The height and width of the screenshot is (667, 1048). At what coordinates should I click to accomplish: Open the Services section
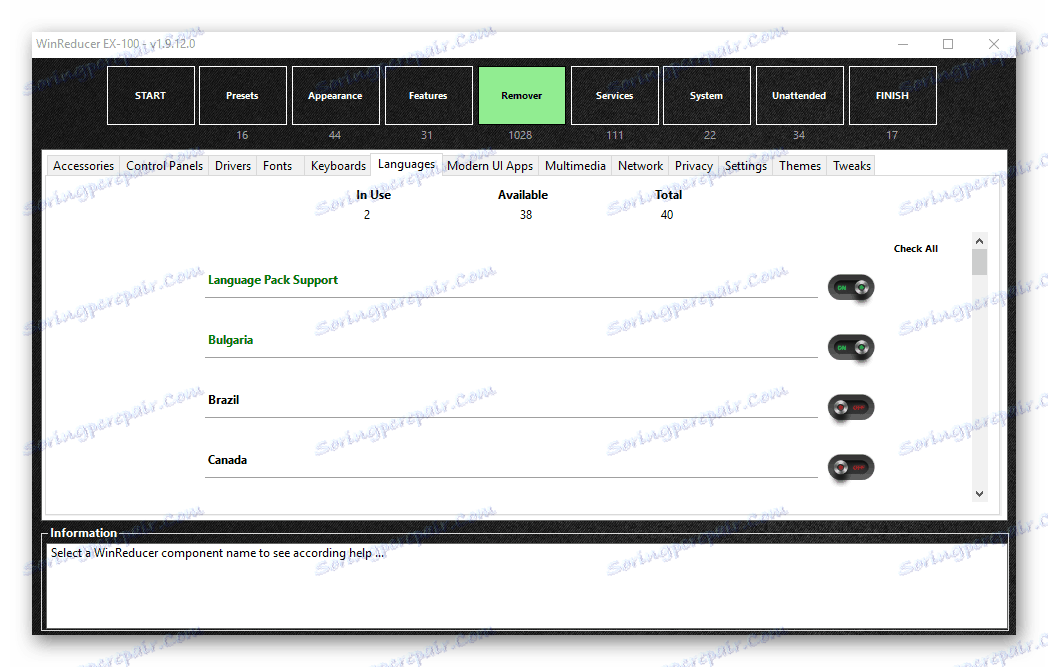(x=614, y=96)
